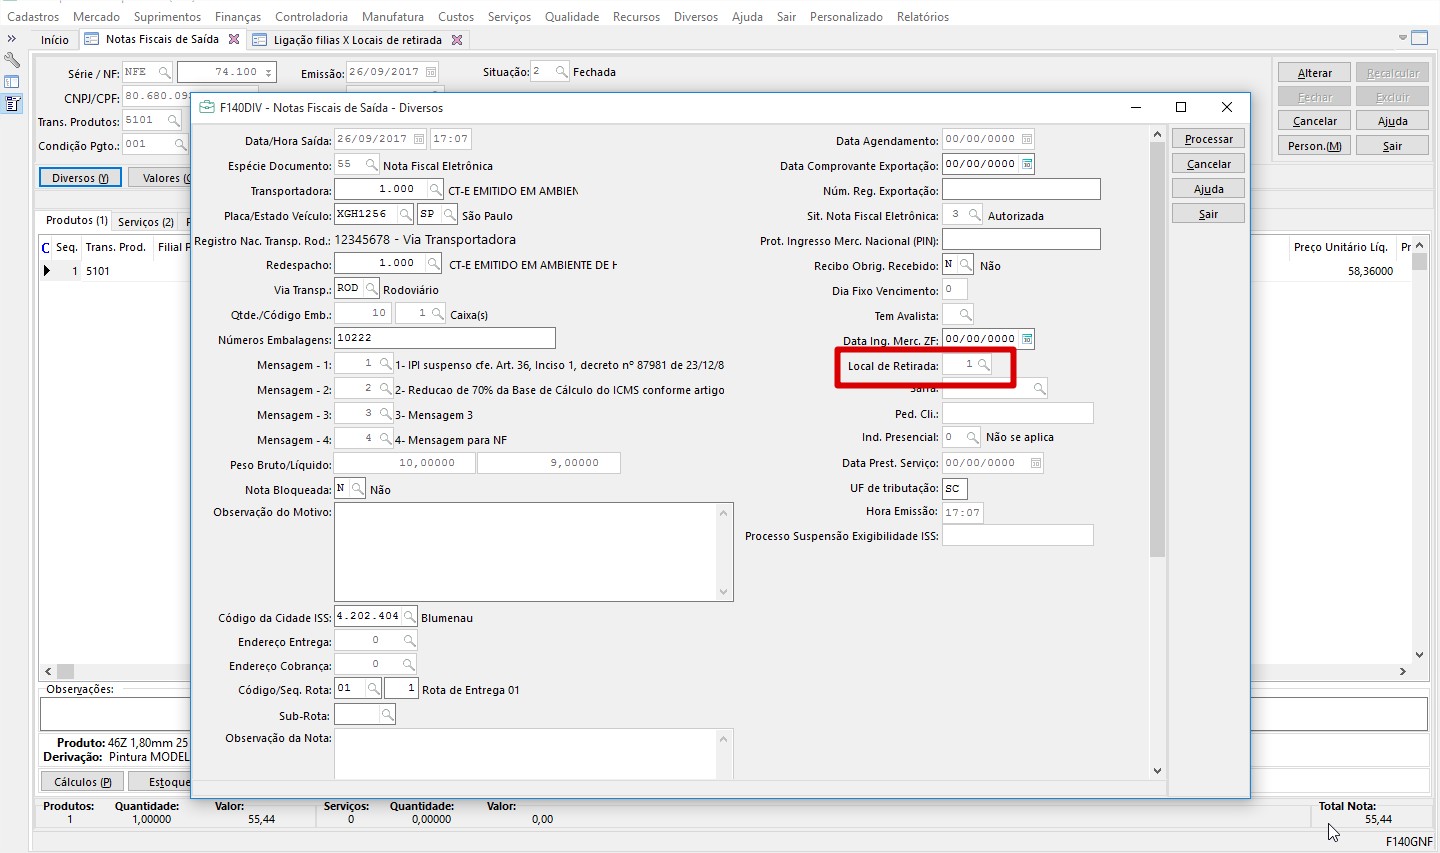The width and height of the screenshot is (1440, 853).
Task: Open the NF number dropdown arrow
Action: (268, 73)
